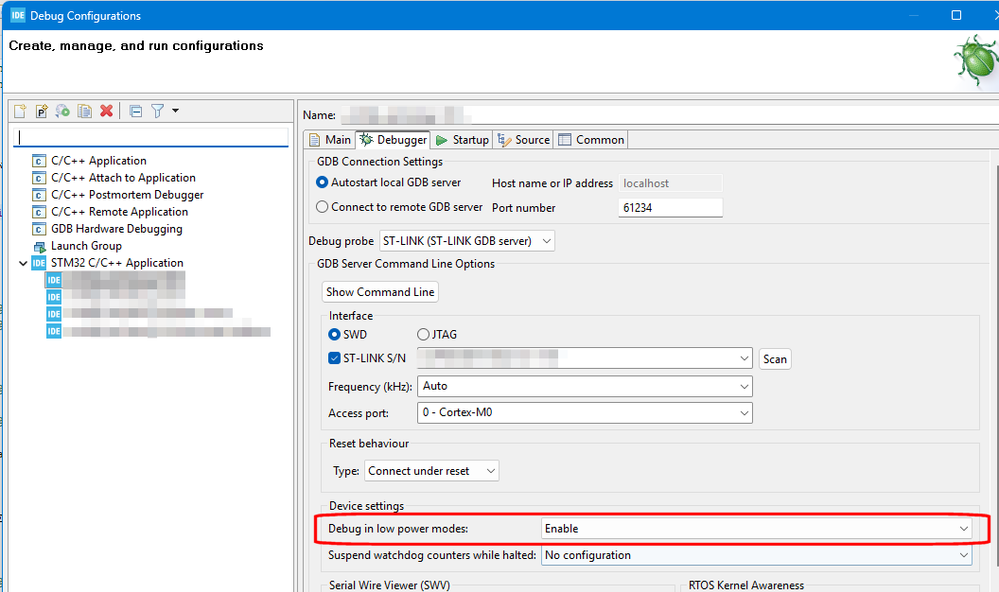Select the JTAG interface radio button
Screen dimensions: 999x592
[x=423, y=335]
